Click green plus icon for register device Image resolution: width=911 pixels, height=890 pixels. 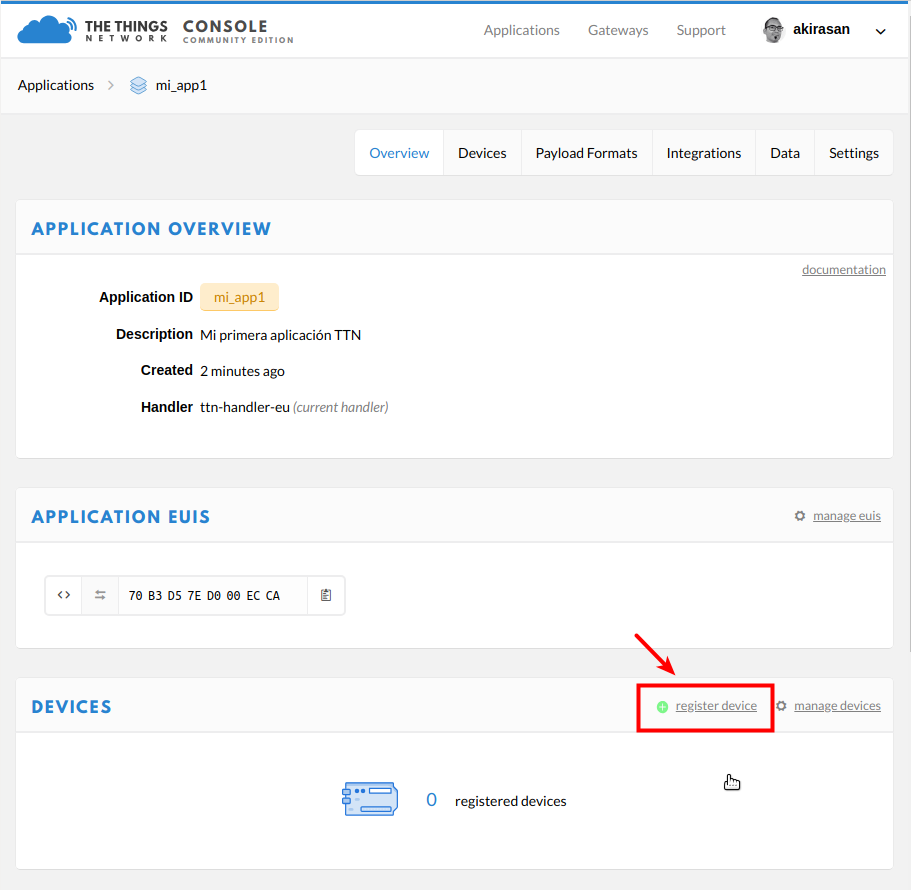pyautogui.click(x=662, y=706)
